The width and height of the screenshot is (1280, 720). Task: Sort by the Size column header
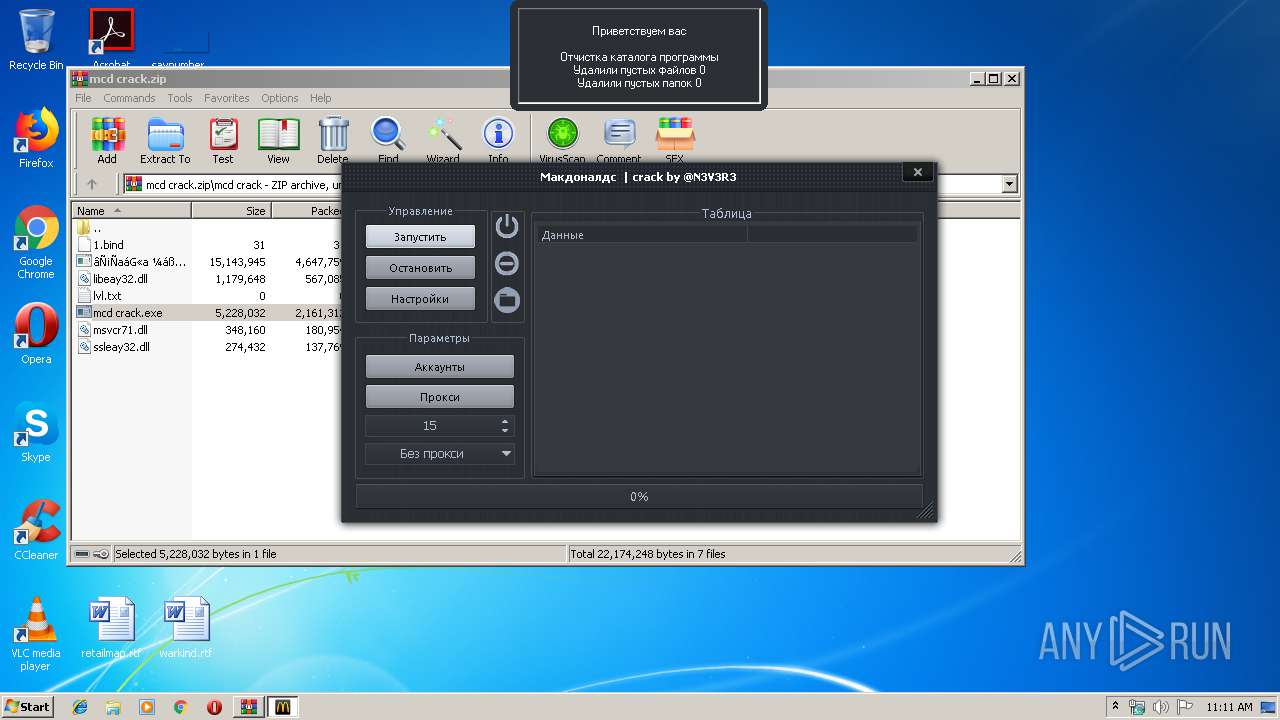231,211
